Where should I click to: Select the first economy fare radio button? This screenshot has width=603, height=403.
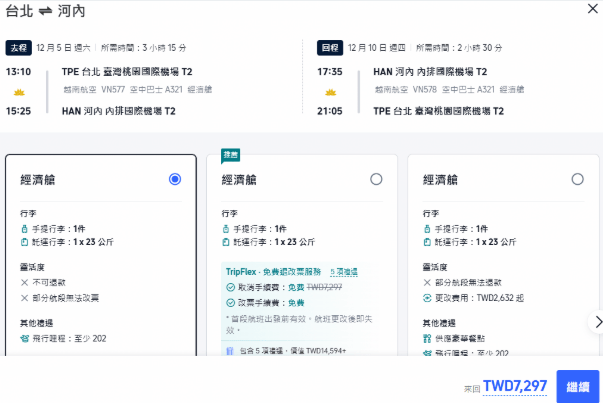coord(175,179)
